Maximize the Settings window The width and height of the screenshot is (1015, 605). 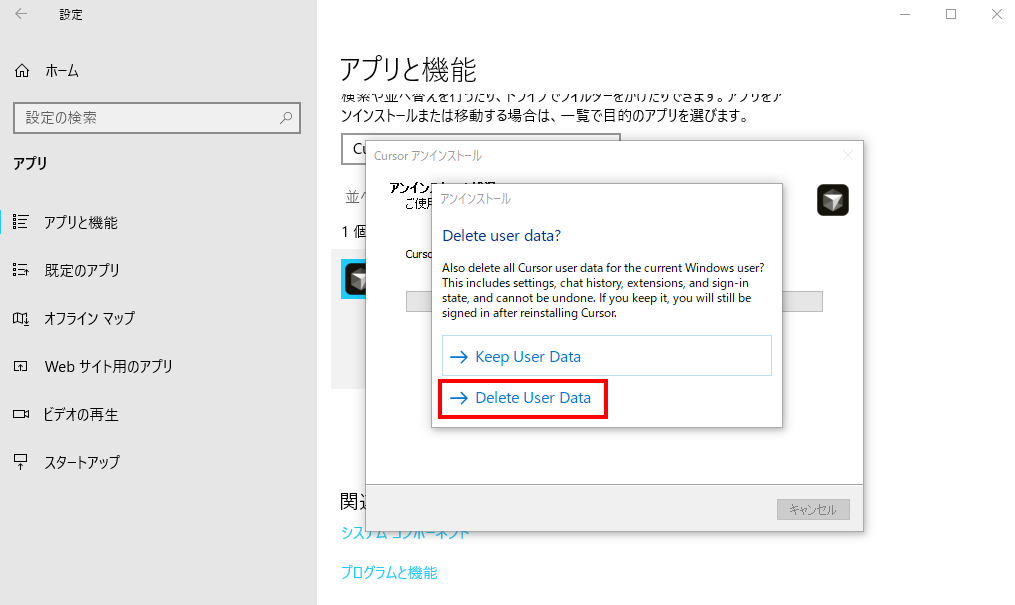[x=951, y=14]
